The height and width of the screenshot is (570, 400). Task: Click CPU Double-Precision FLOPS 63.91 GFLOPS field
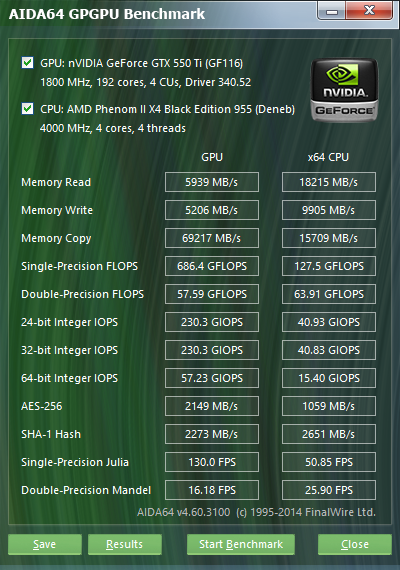tap(329, 294)
